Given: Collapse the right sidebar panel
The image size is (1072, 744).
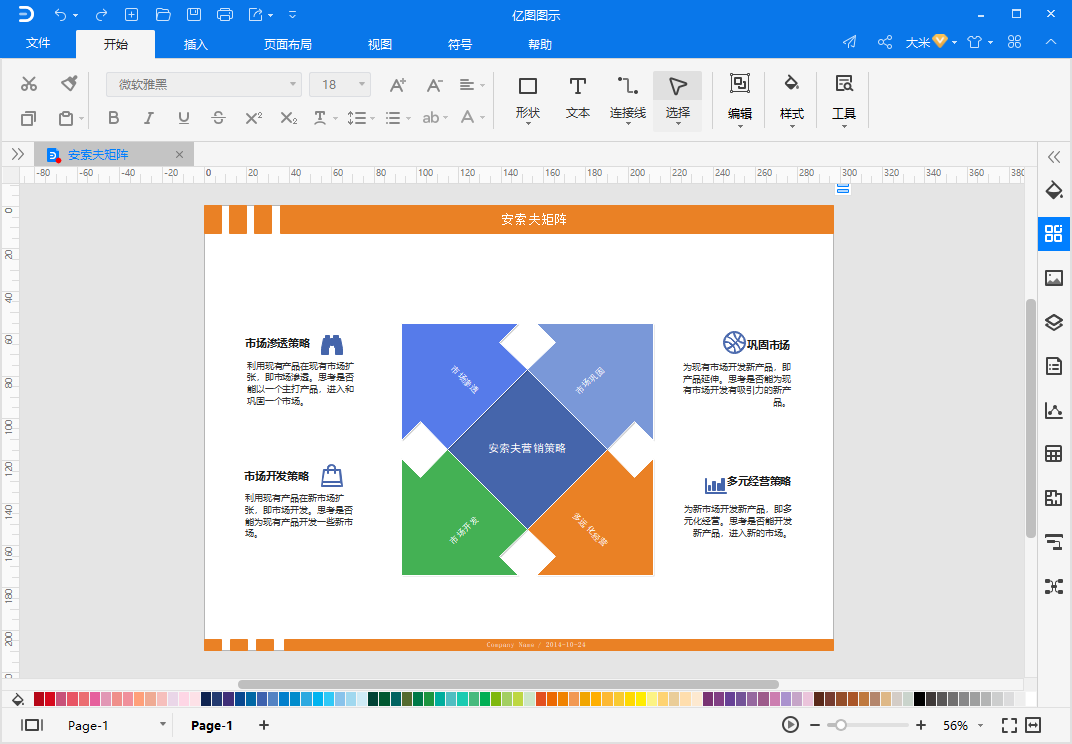Looking at the screenshot, I should coord(1054,157).
